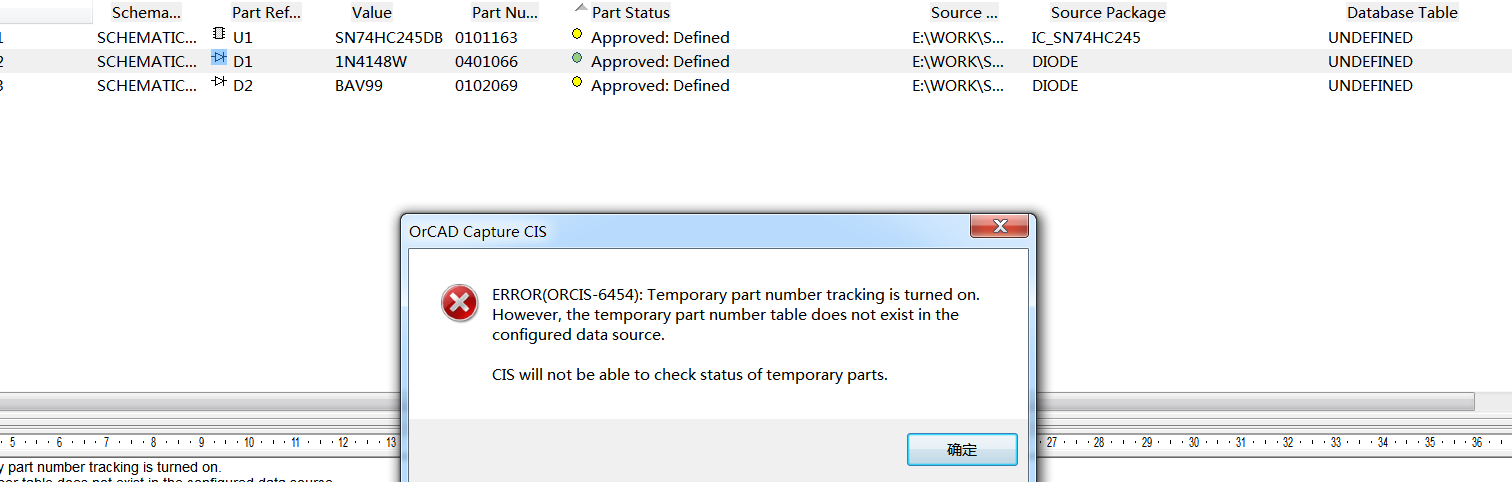Click the yellow status dot in the SN74HC245DB row
The image size is (1512, 482).
[x=577, y=35]
